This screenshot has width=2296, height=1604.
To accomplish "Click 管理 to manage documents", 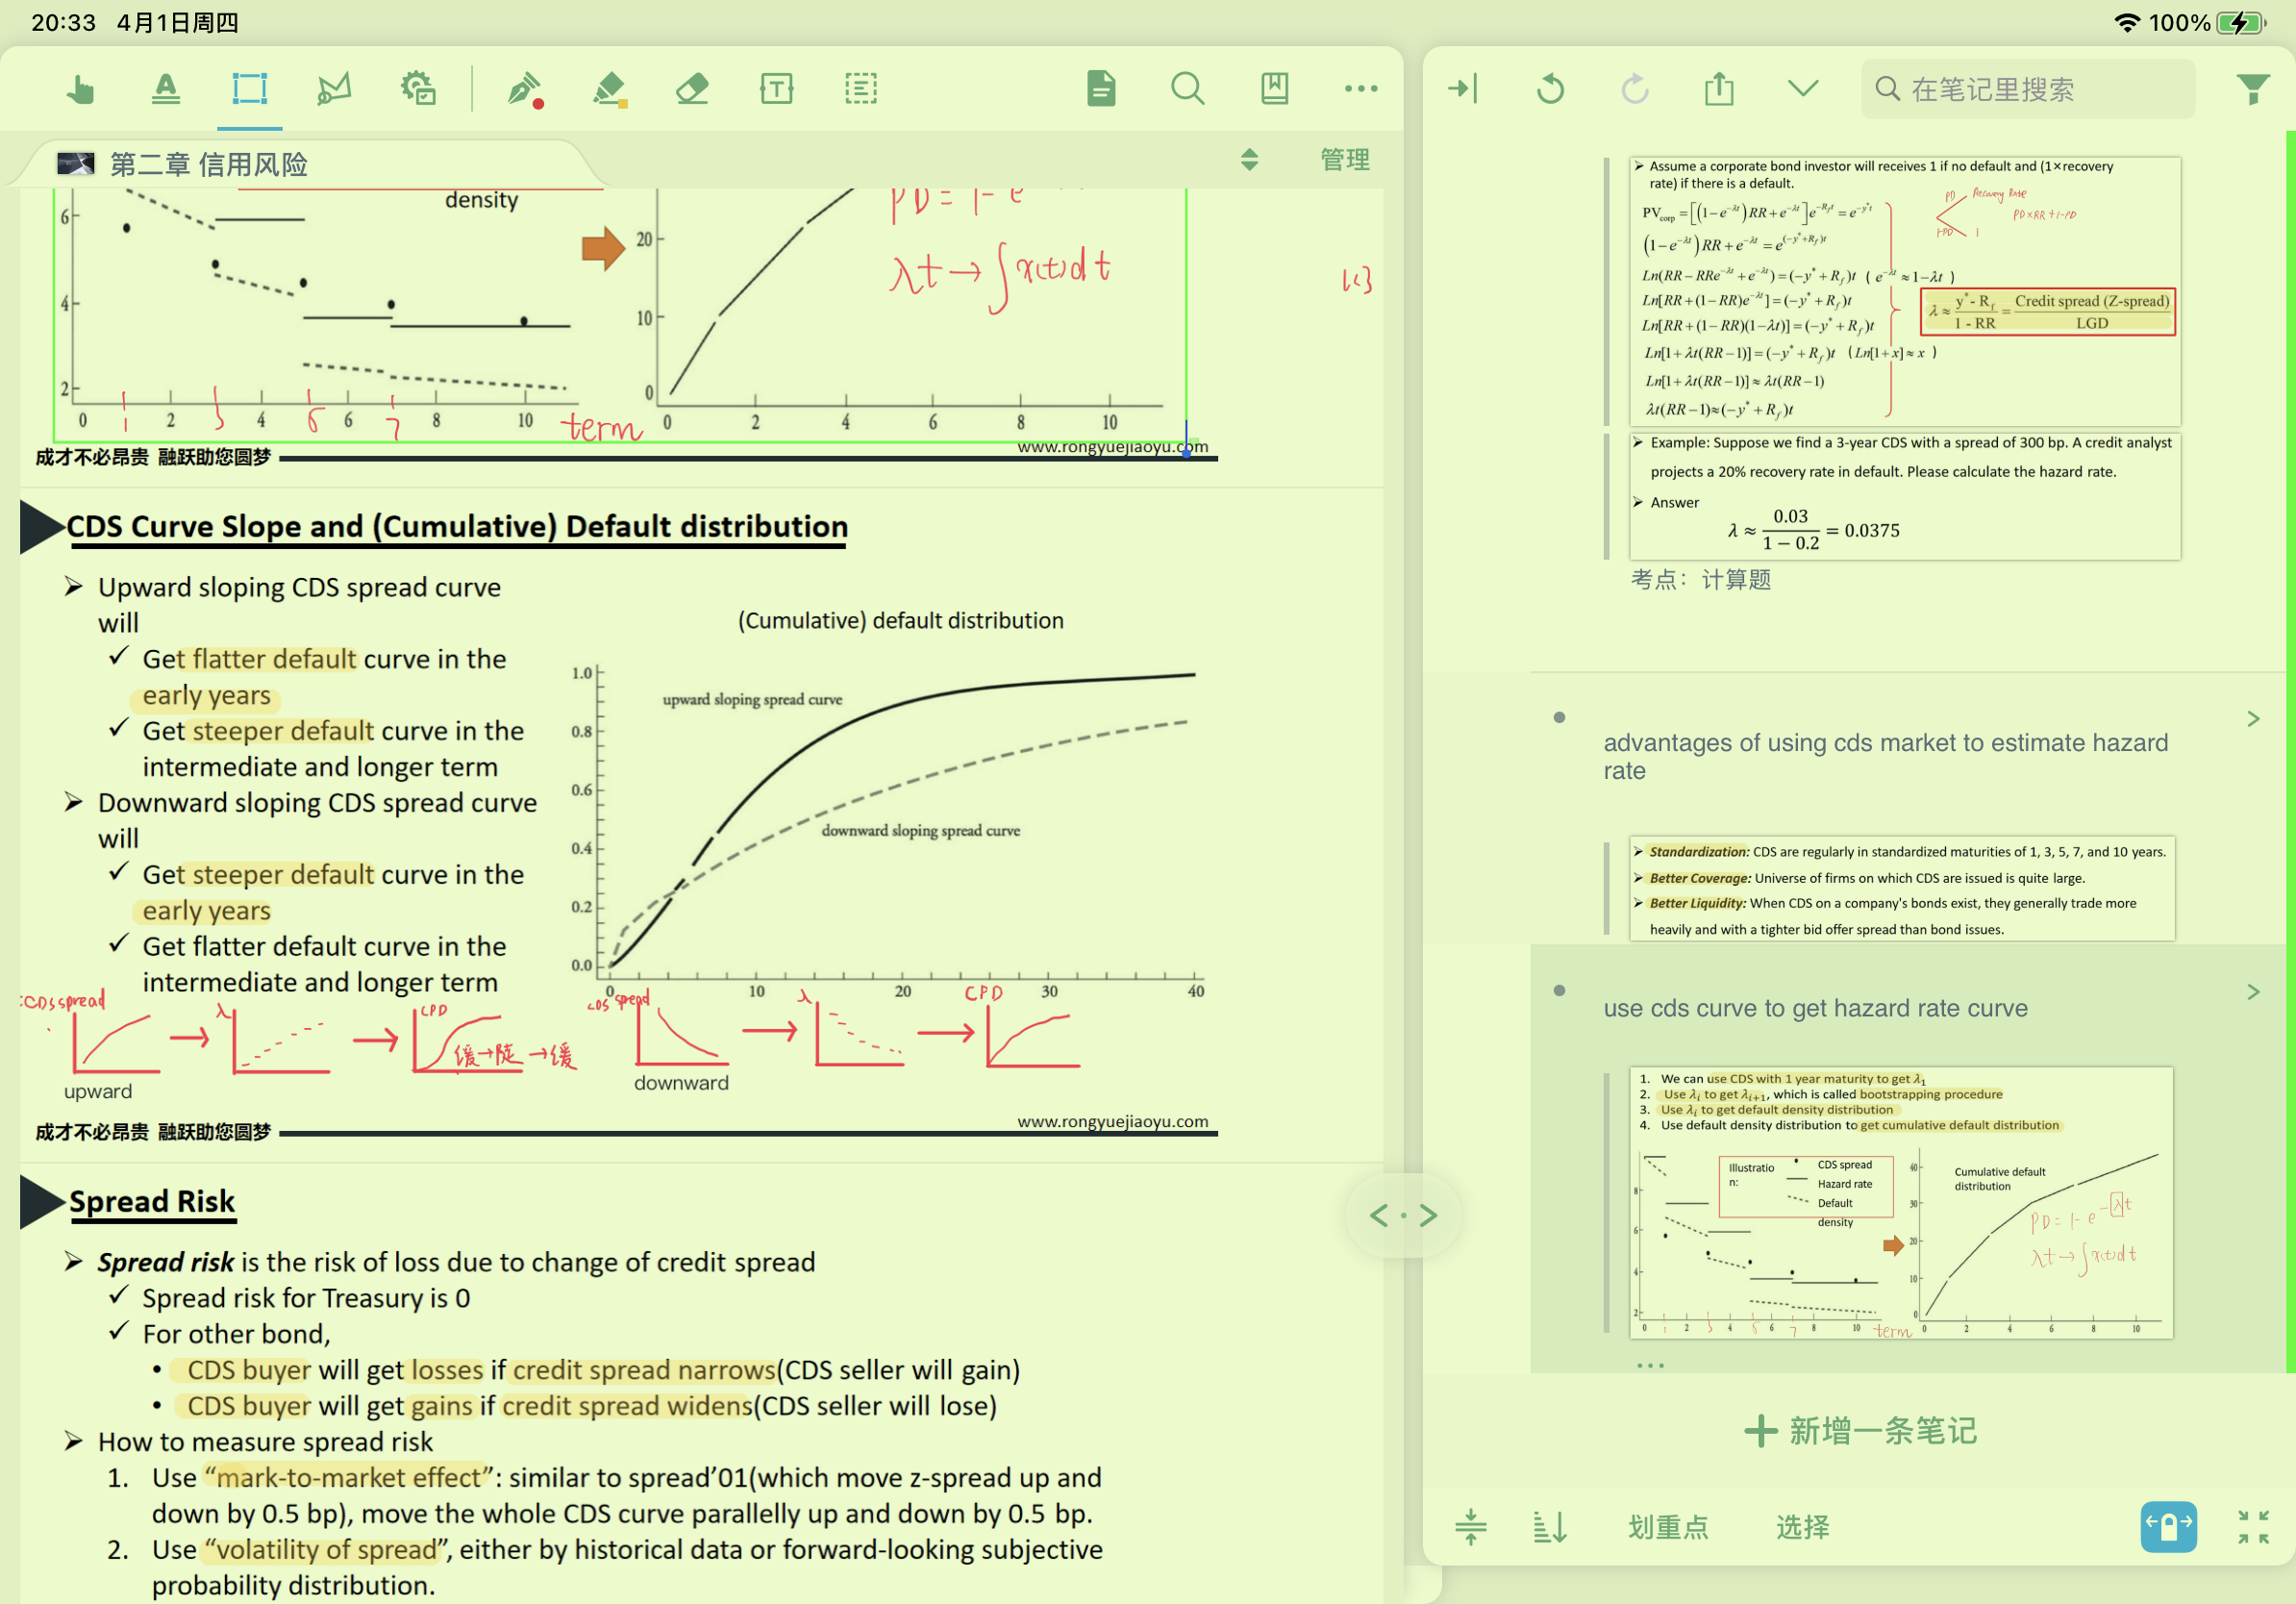I will [x=1344, y=159].
